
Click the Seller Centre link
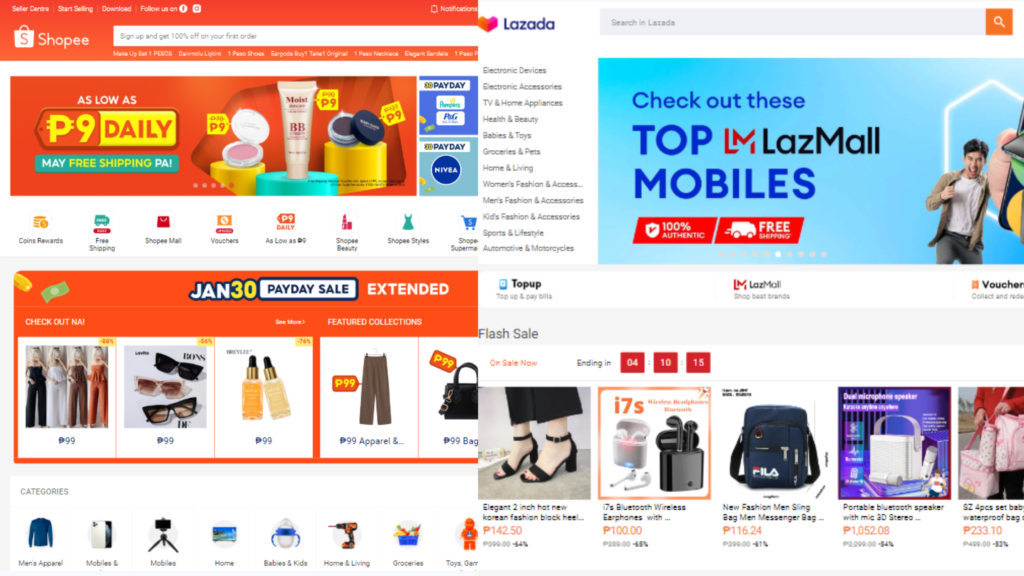point(30,8)
